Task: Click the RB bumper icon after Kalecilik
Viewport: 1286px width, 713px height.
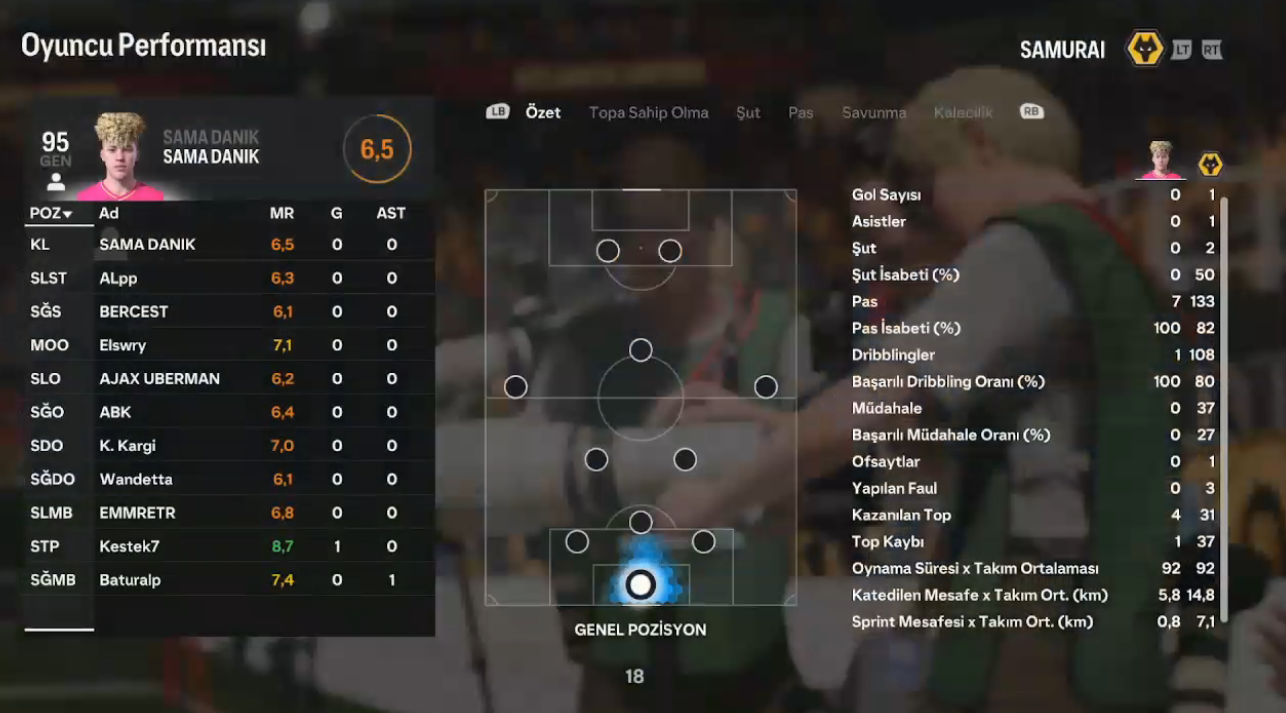Action: tap(1032, 112)
